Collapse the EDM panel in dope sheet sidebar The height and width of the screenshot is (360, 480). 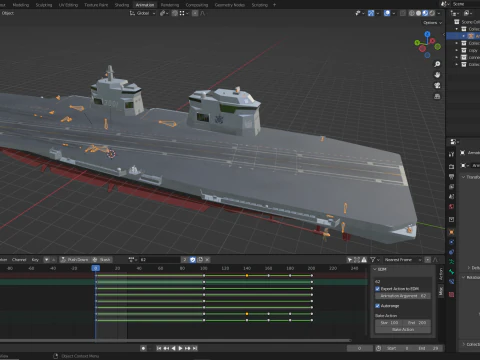click(x=375, y=269)
